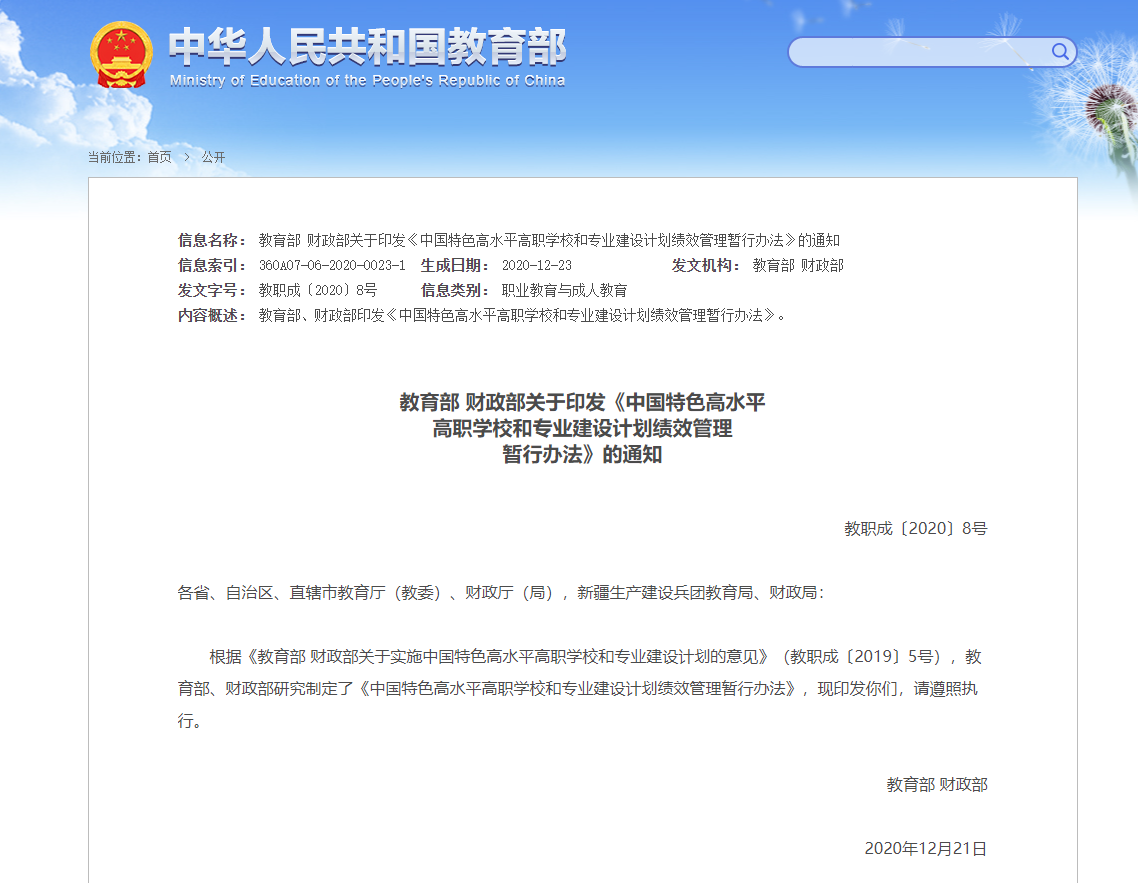Click issuing agency value 教育部 财政部
Viewport: 1138px width, 883px height.
coord(798,266)
